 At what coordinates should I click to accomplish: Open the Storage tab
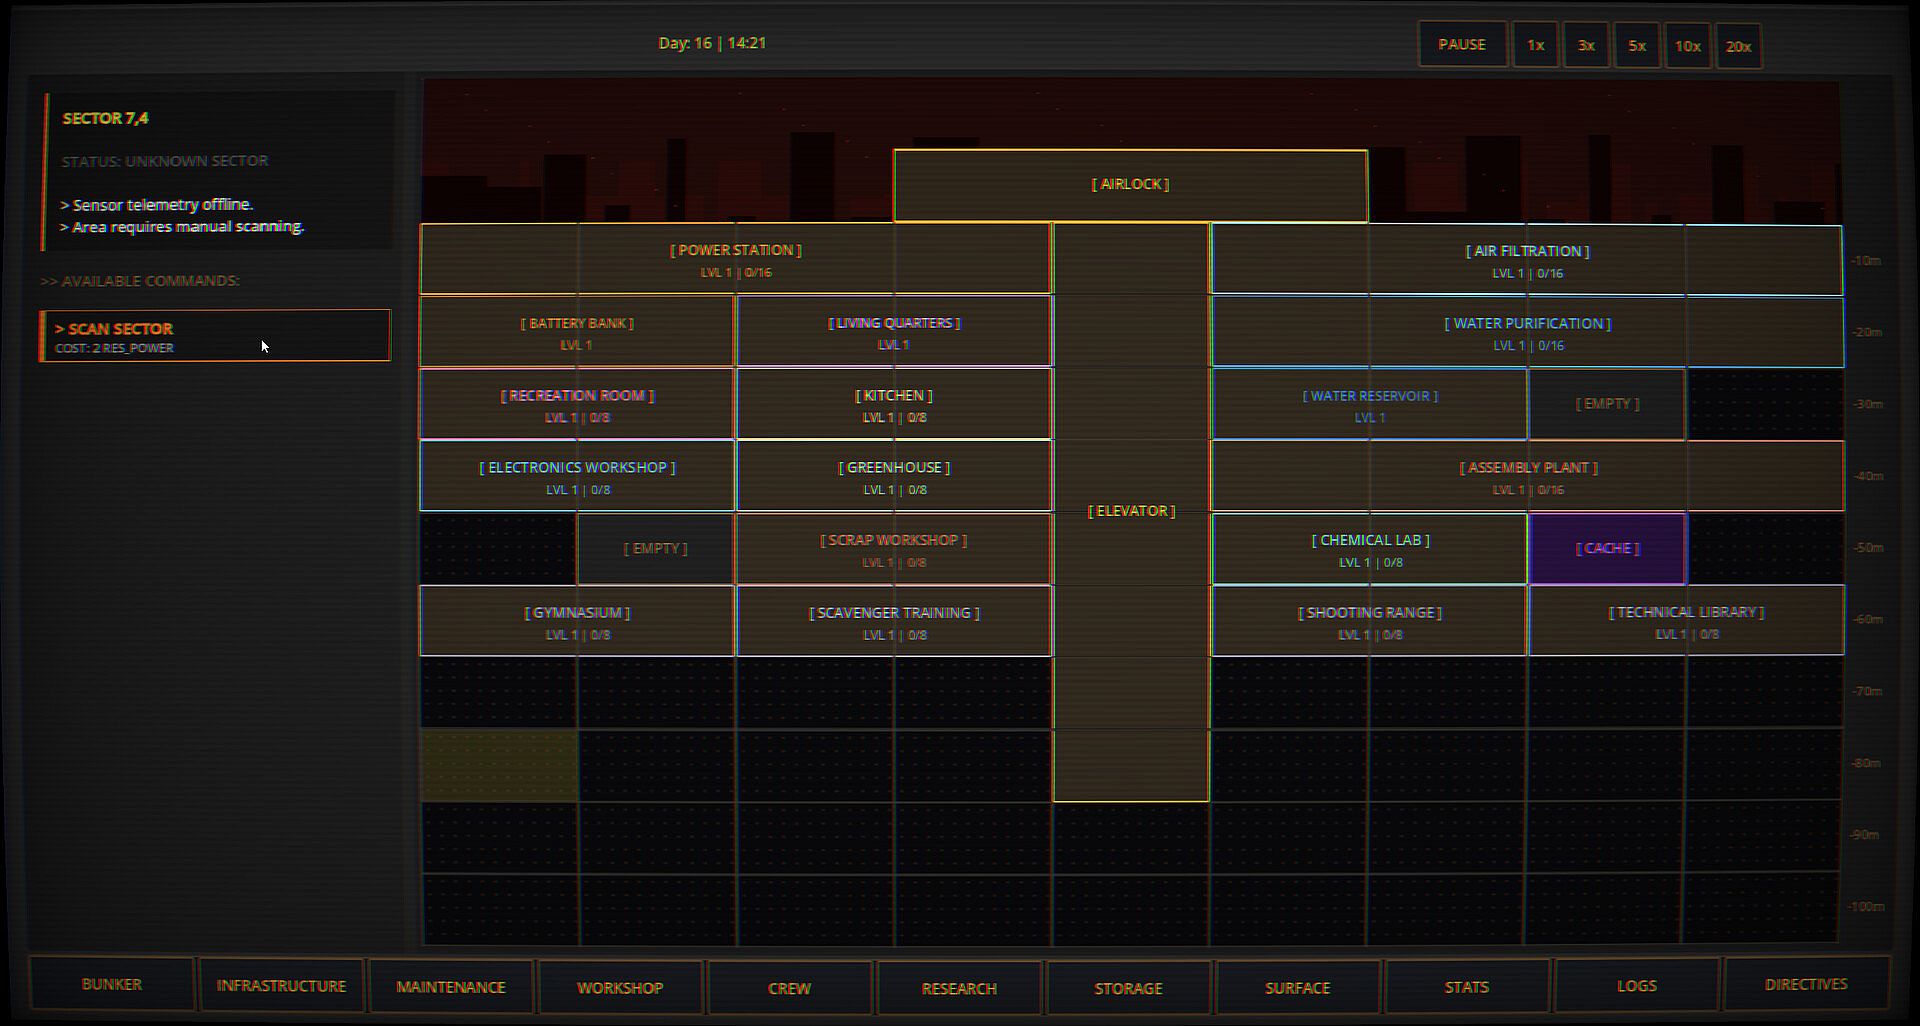click(x=1128, y=988)
